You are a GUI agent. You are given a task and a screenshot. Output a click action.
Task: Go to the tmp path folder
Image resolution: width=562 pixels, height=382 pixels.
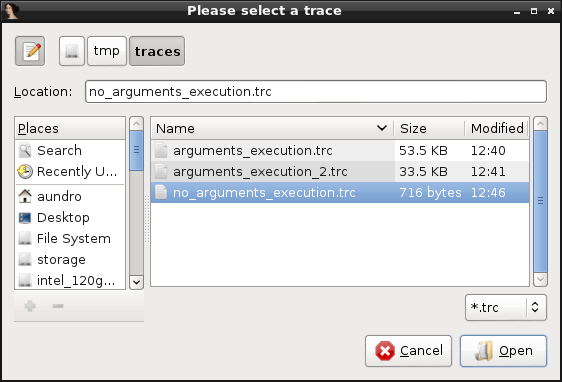[x=107, y=51]
